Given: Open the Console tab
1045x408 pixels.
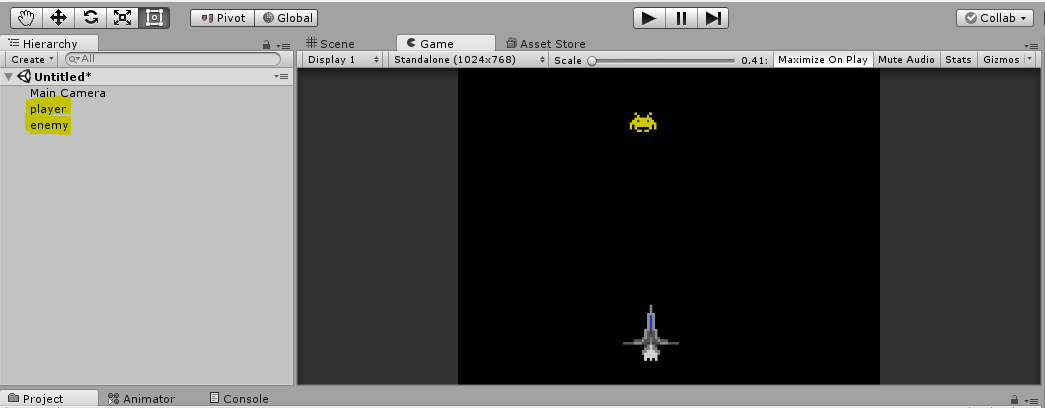Looking at the screenshot, I should [x=239, y=399].
